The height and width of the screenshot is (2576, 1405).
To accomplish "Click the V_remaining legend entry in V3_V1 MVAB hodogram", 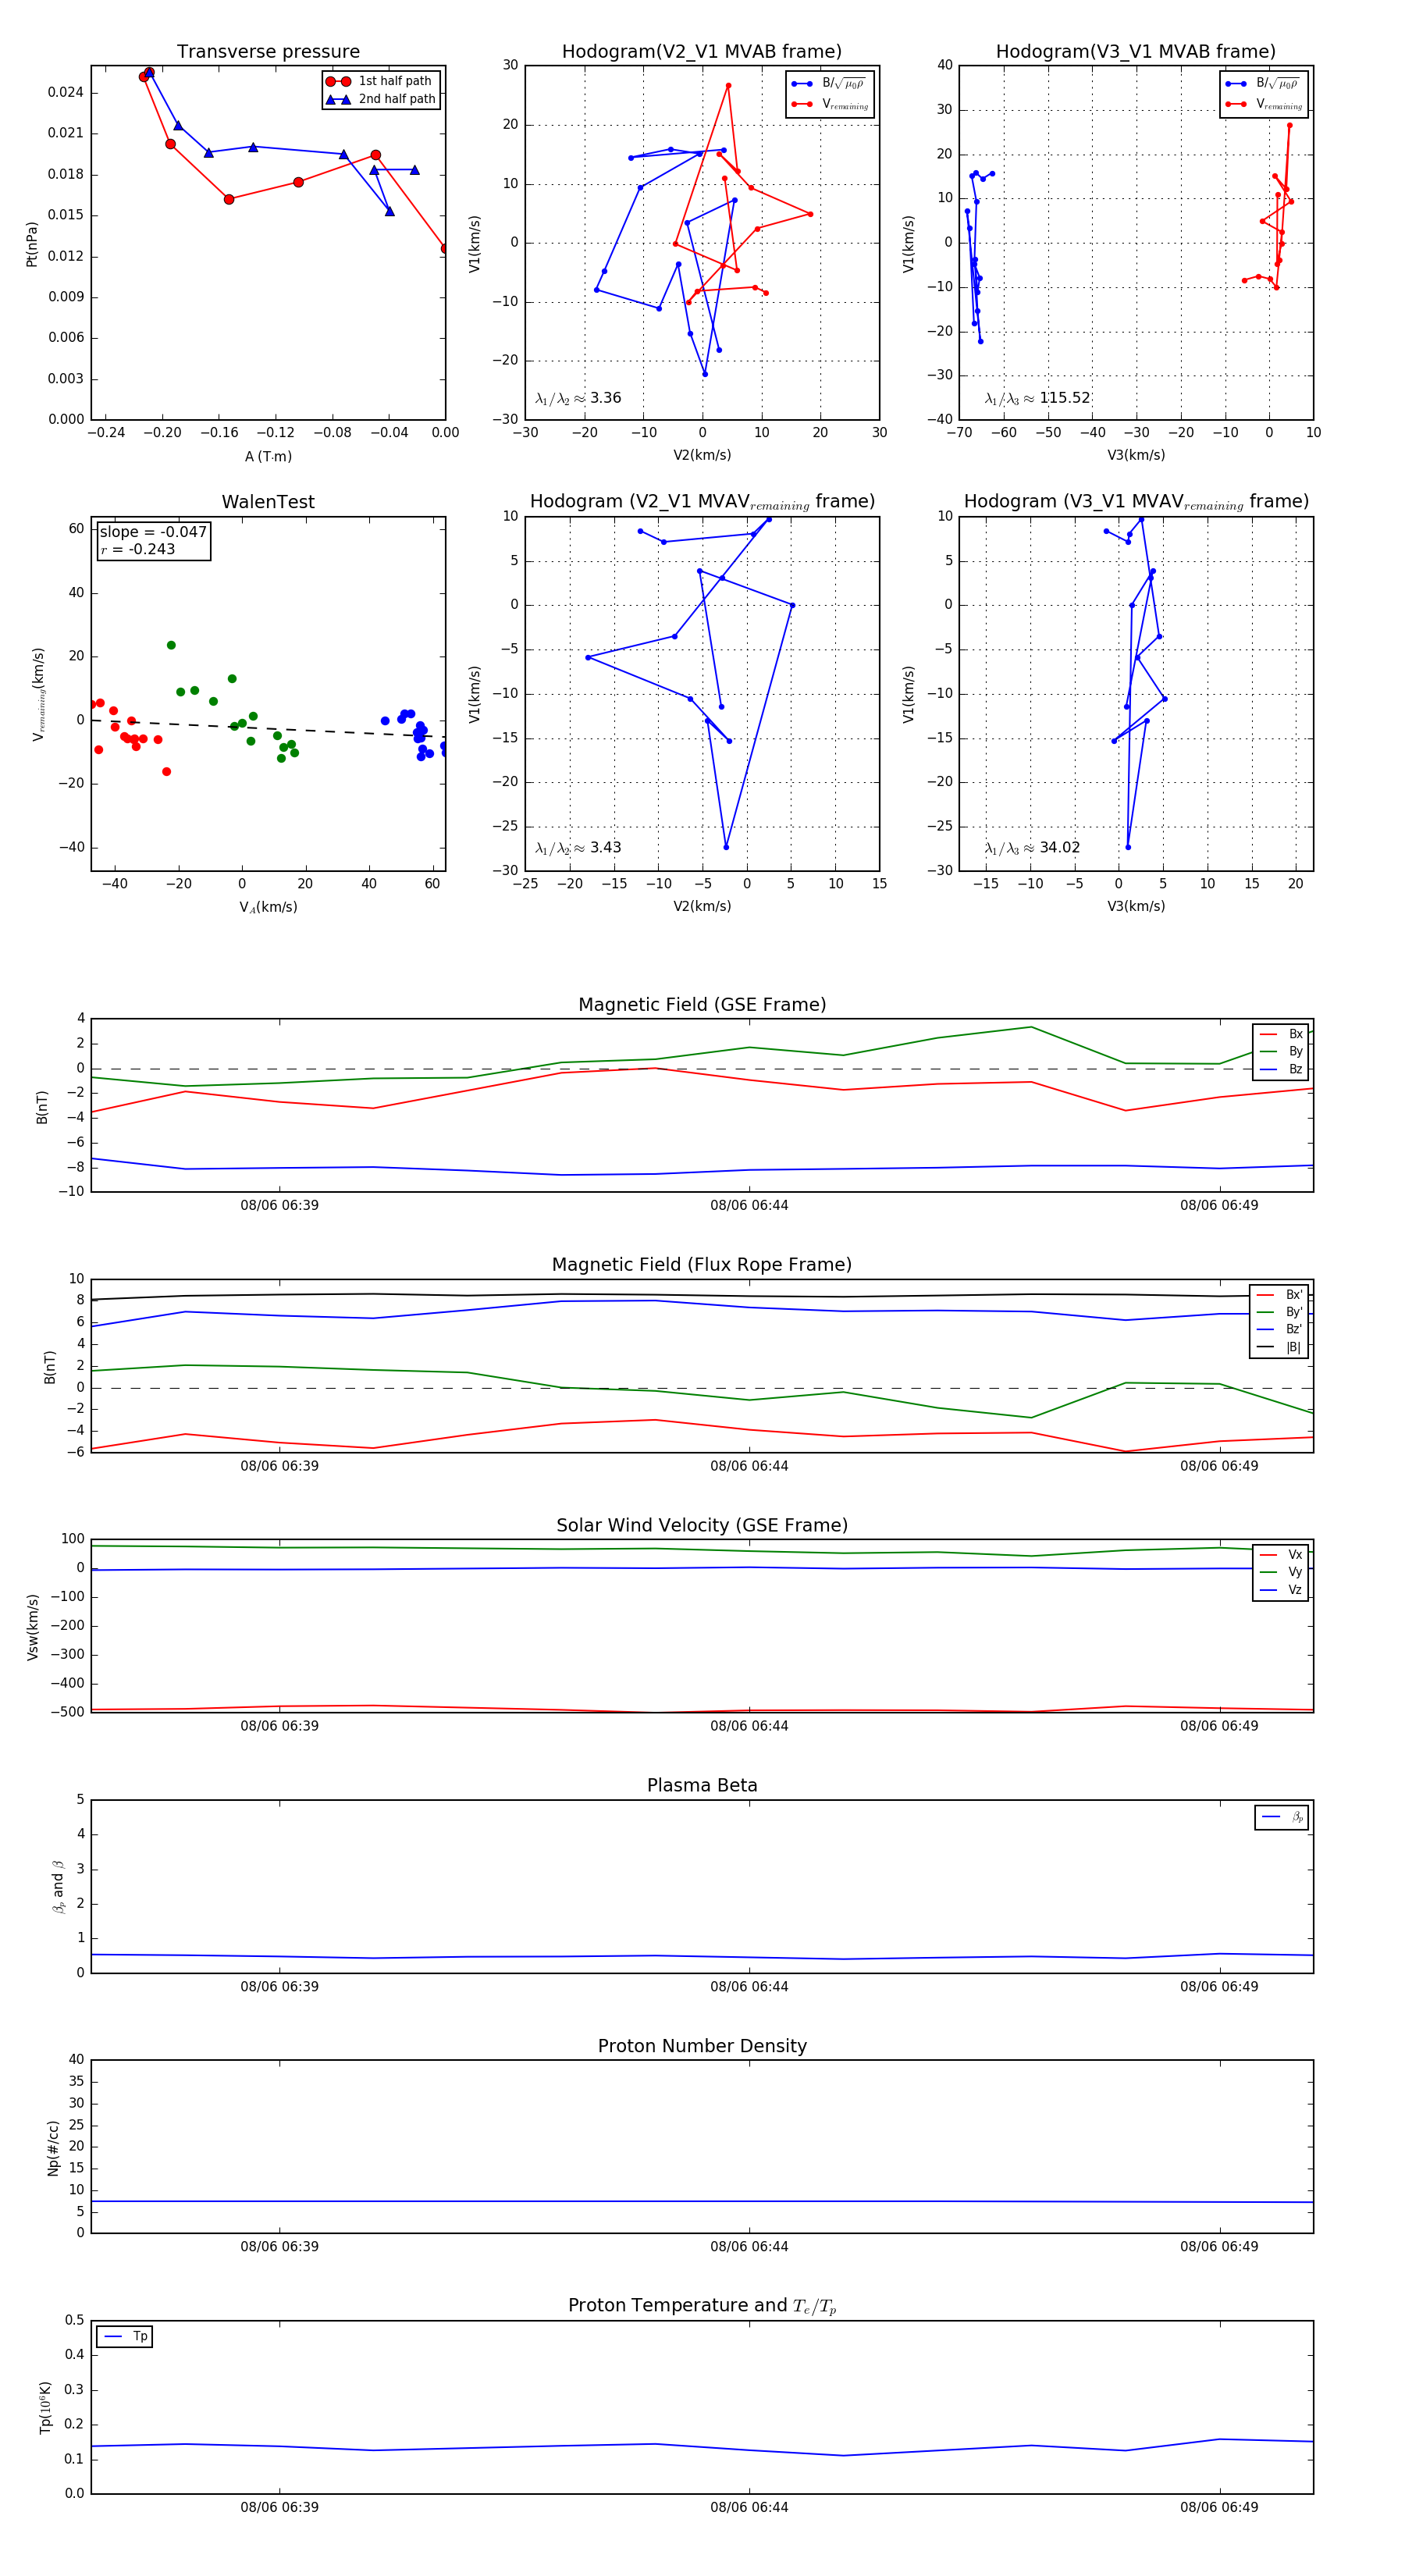I will coord(1264,104).
